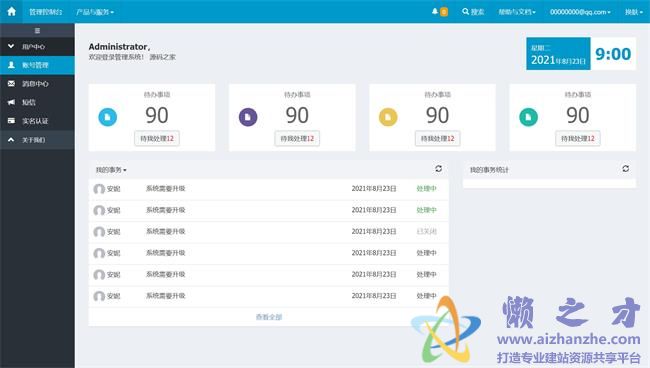Refresh the 我的事务 task list panel

[439, 168]
